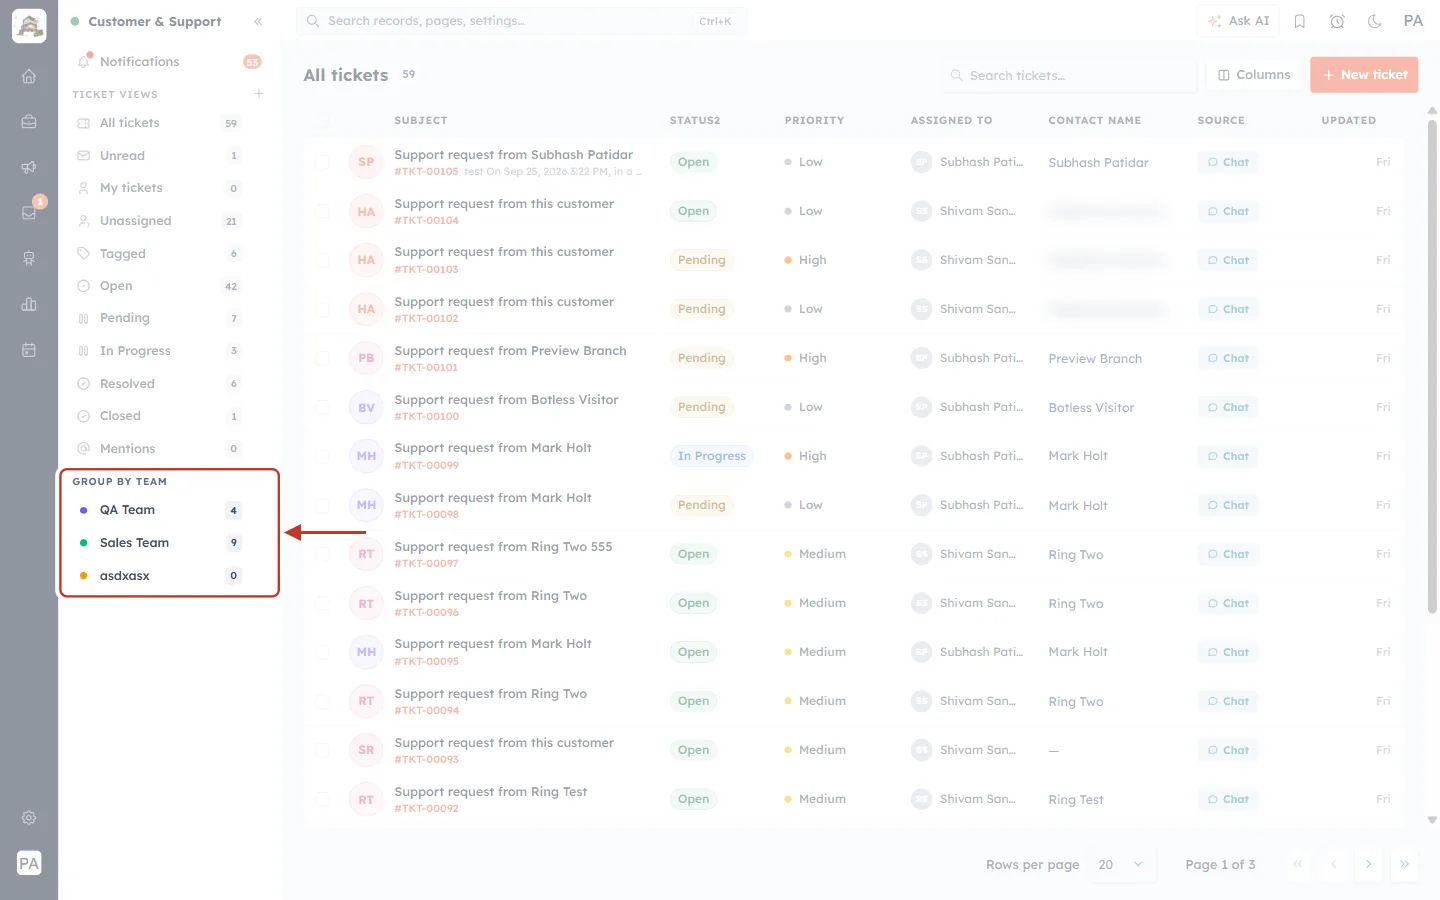The image size is (1440, 900).
Task: Open the home icon in left rail
Action: 29,76
